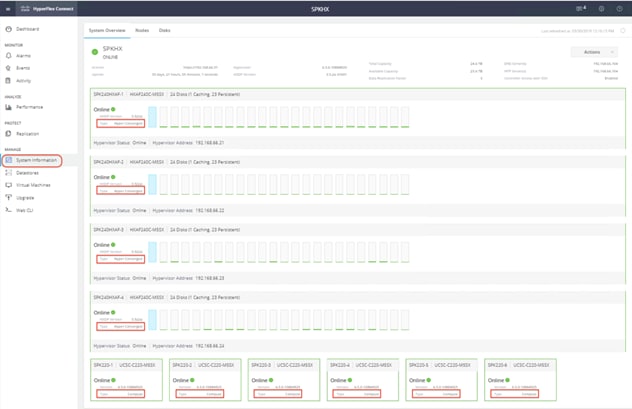
Task: Open the alerts counter icon in the header
Action: 581,8
